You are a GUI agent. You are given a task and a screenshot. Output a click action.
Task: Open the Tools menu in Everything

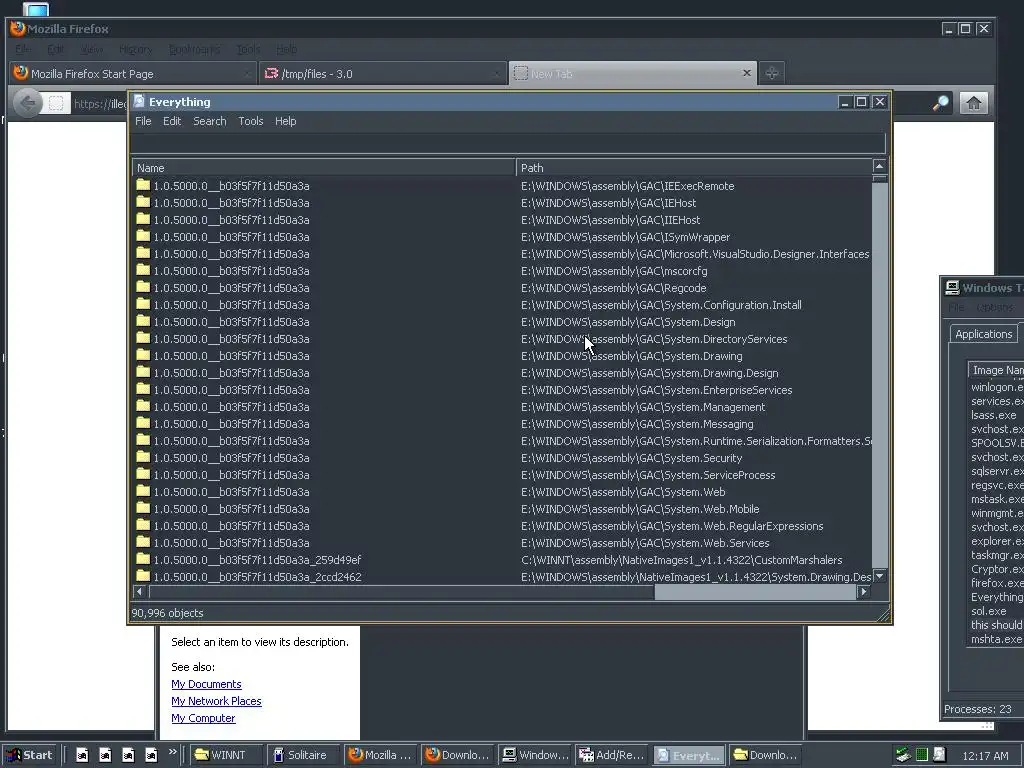click(x=251, y=121)
